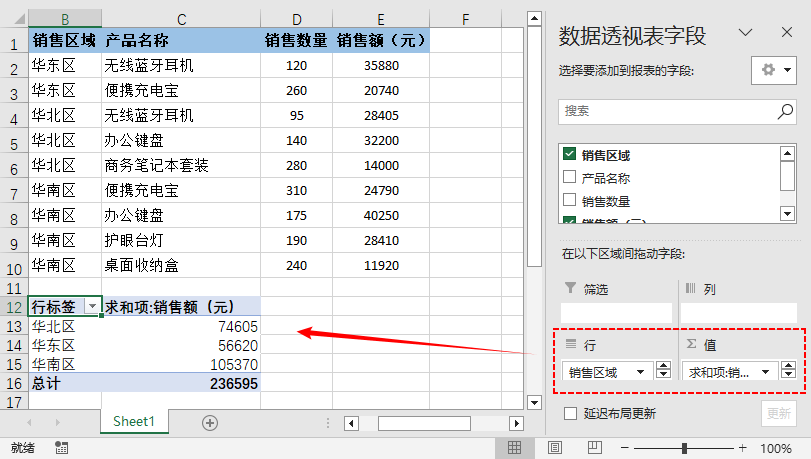The width and height of the screenshot is (811, 459).
Task: Uncheck the 销售区域 field checkbox
Action: 569,154
